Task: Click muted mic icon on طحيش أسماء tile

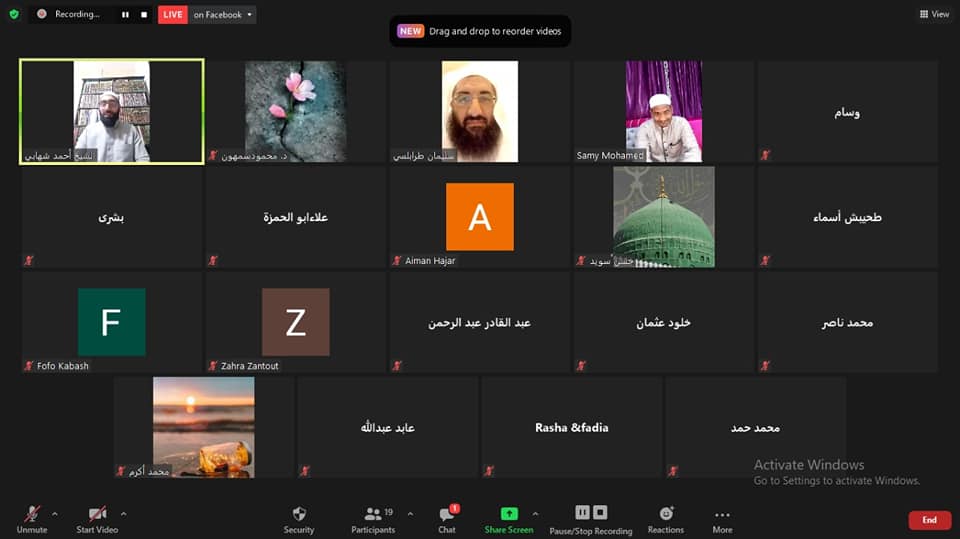Action: (765, 260)
